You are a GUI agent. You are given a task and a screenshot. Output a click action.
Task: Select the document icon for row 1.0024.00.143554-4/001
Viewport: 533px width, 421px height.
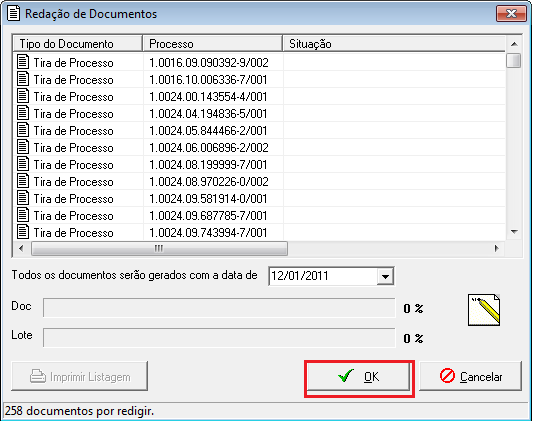(x=23, y=96)
